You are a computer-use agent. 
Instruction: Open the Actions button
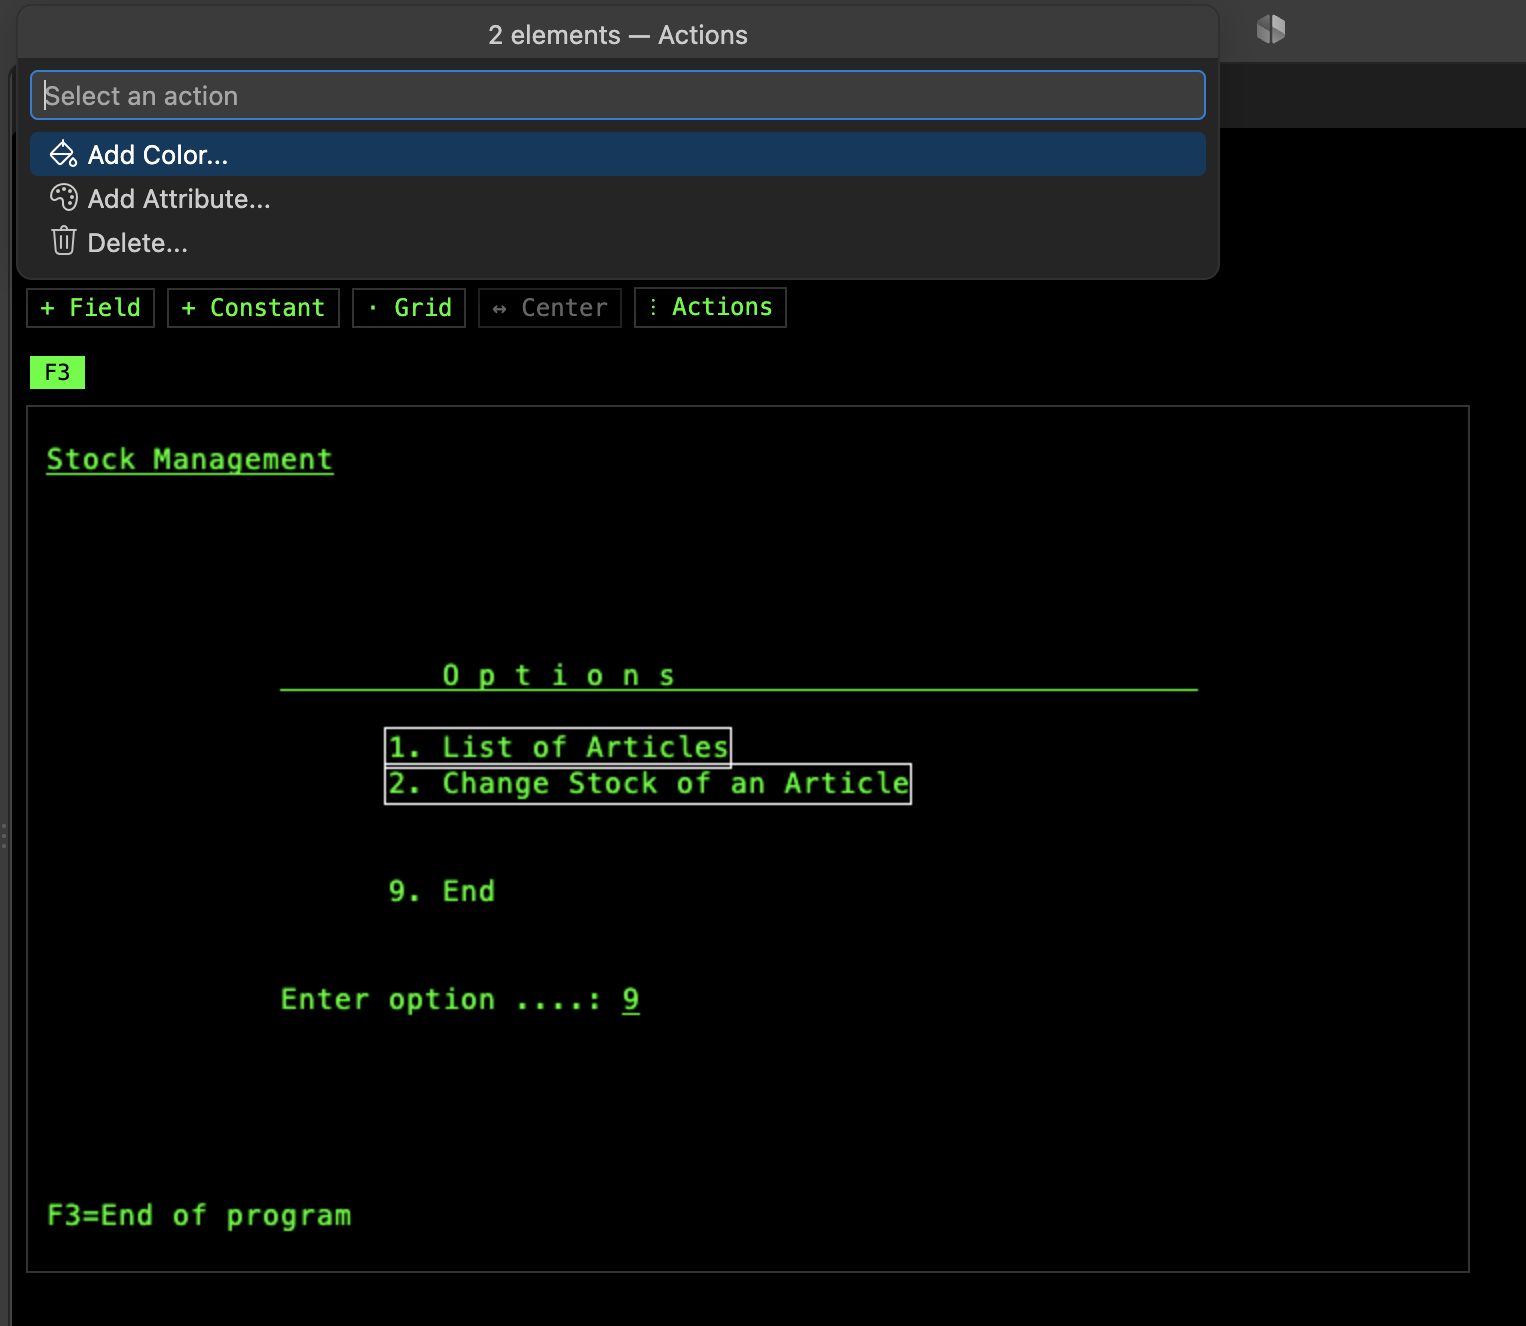(710, 307)
